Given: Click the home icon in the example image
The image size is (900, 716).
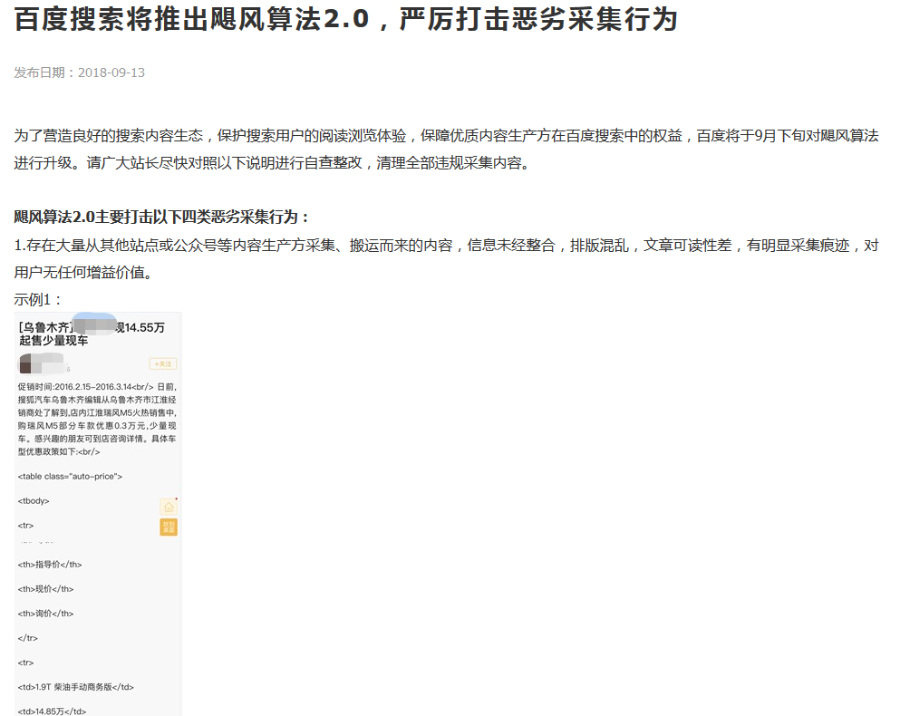Looking at the screenshot, I should [x=168, y=506].
